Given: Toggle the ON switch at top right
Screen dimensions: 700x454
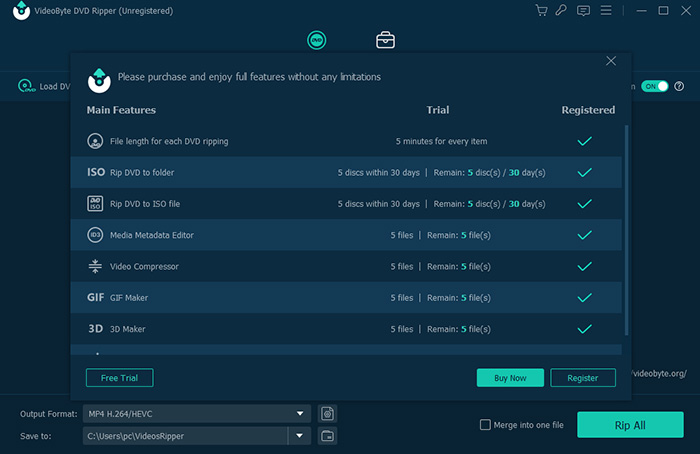Looking at the screenshot, I should tap(654, 86).
